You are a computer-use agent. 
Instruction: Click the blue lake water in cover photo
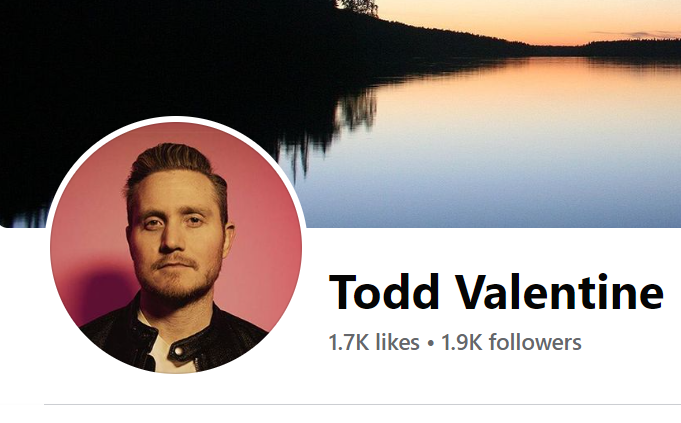pyautogui.click(x=499, y=174)
